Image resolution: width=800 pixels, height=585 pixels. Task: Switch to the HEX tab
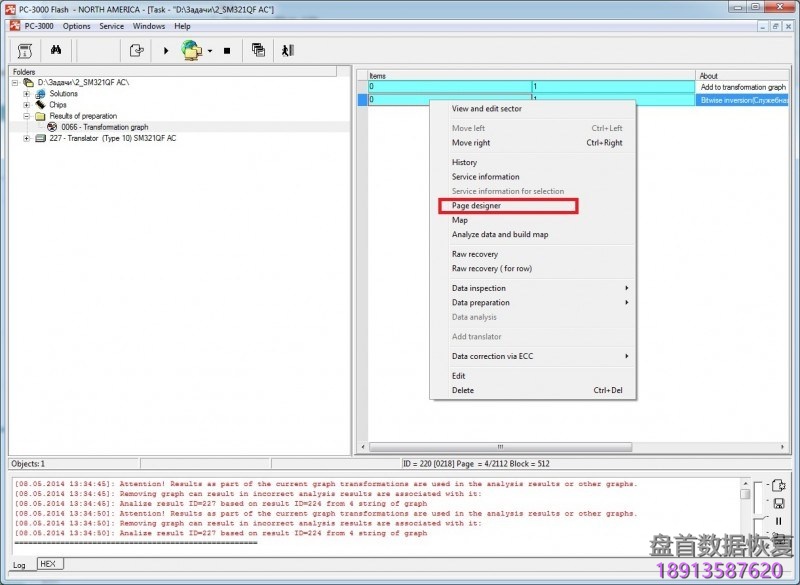pyautogui.click(x=48, y=564)
